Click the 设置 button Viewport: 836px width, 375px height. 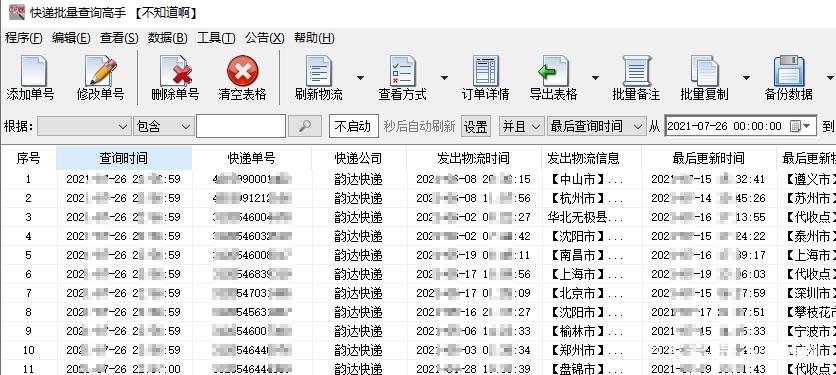[x=476, y=126]
